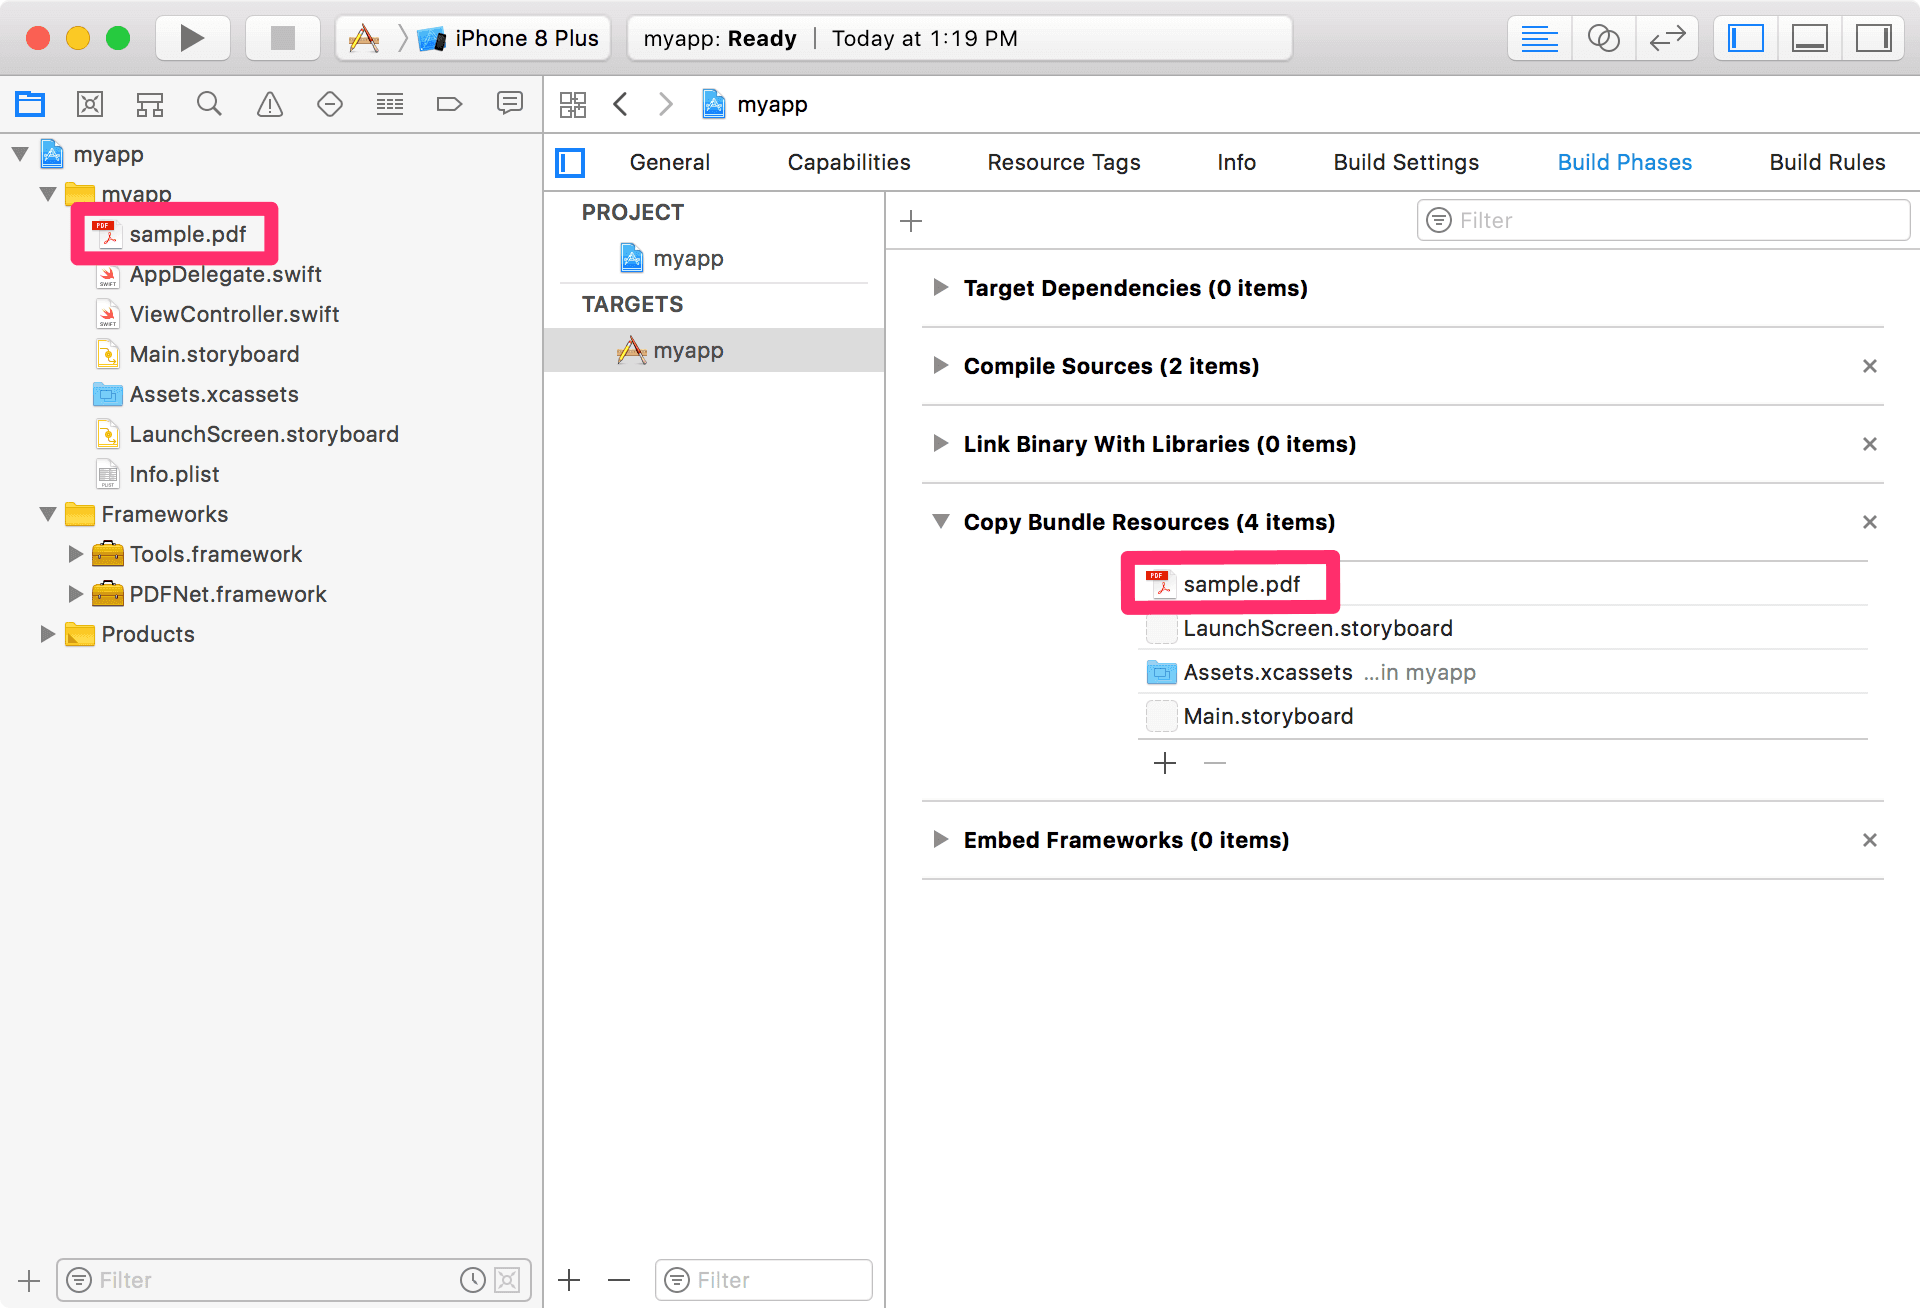The width and height of the screenshot is (1920, 1308).
Task: Click the Stop button in toolbar
Action: pyautogui.click(x=283, y=38)
